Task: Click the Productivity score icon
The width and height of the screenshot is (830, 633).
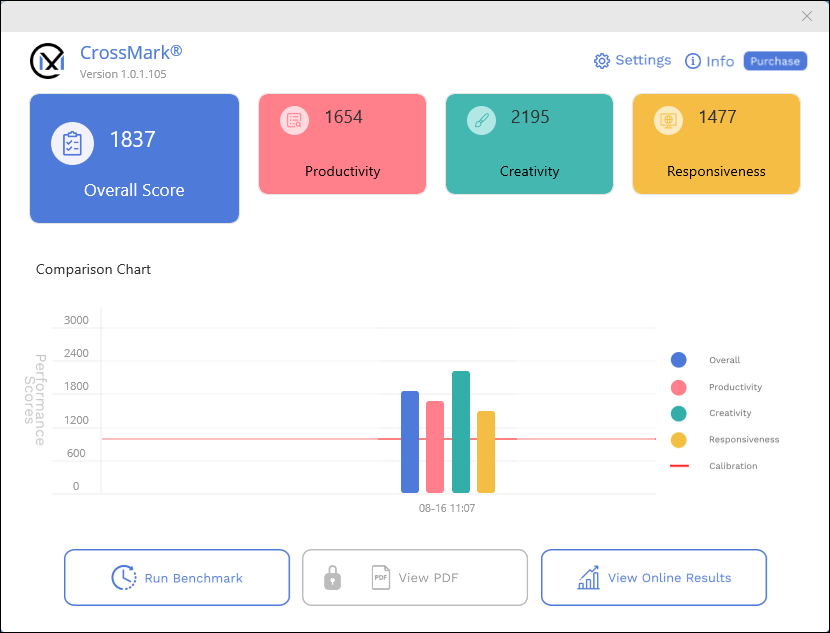Action: (294, 121)
